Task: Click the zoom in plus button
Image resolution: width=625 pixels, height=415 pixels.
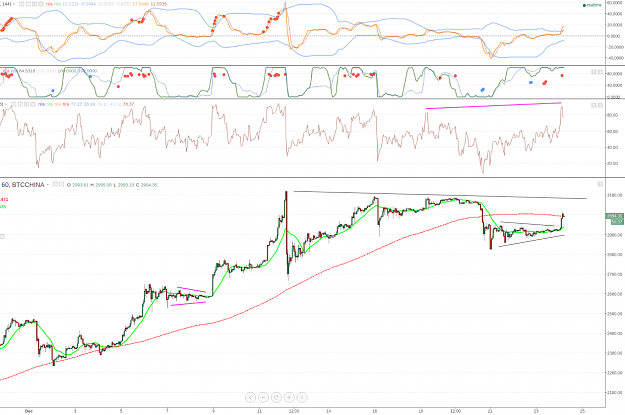Action: pyautogui.click(x=289, y=397)
